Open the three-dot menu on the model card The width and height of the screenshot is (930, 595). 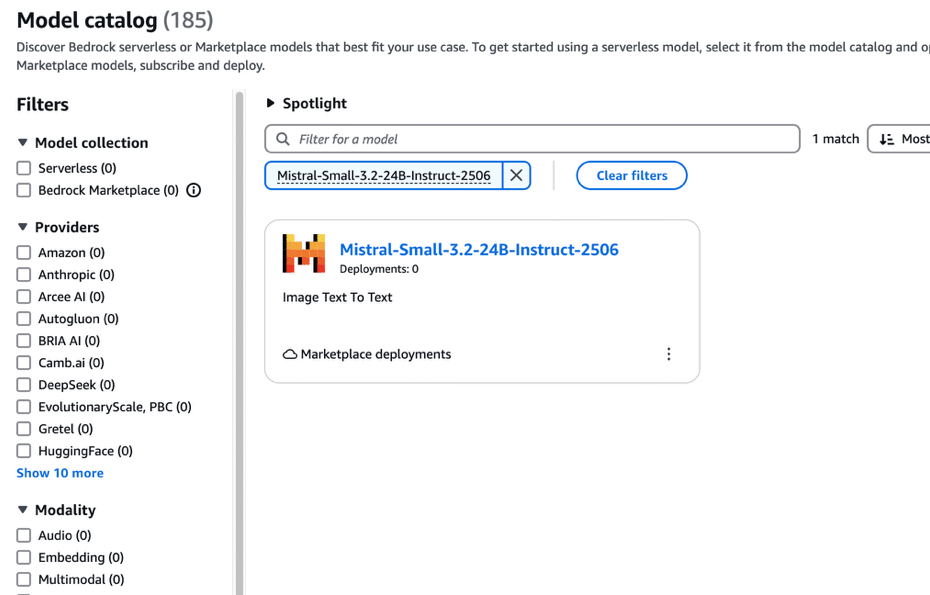point(668,354)
